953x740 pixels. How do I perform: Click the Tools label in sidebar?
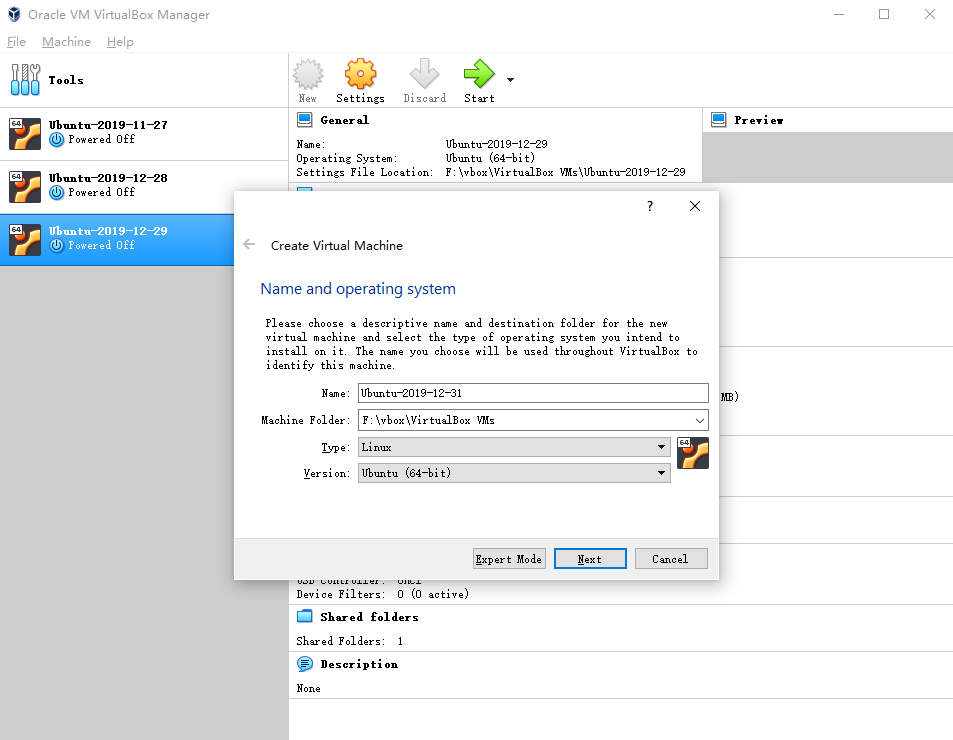(66, 80)
